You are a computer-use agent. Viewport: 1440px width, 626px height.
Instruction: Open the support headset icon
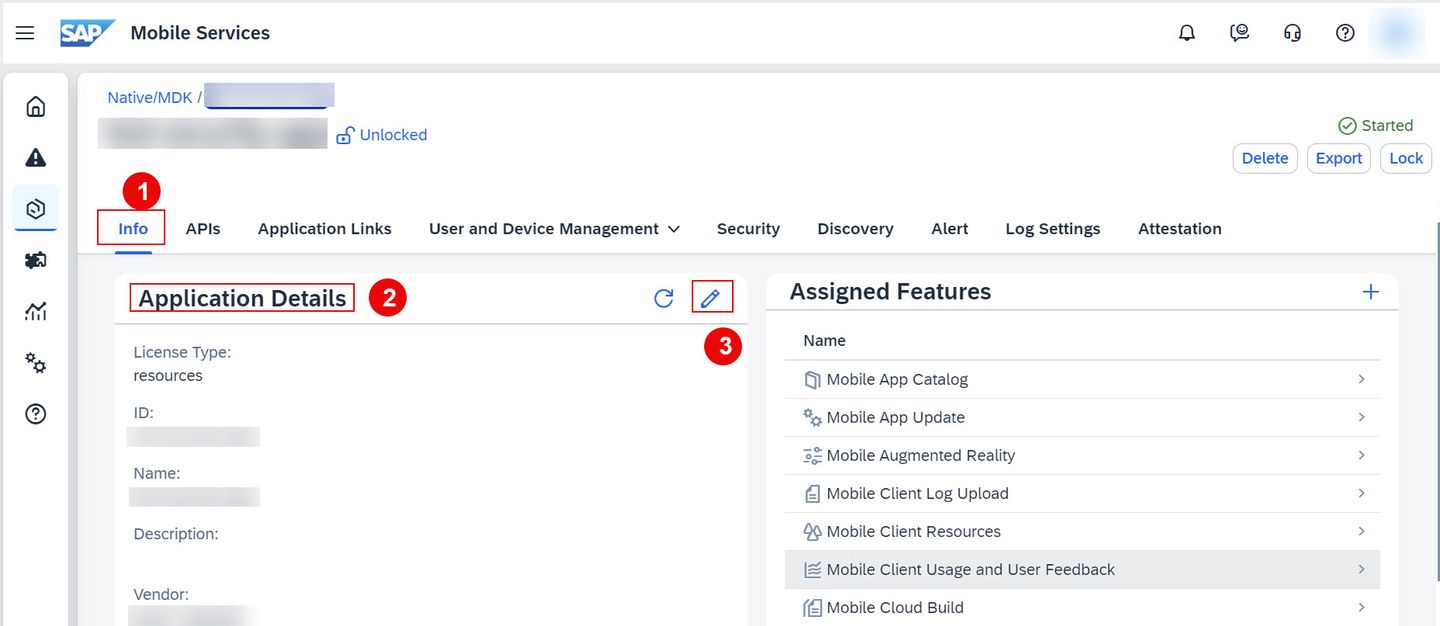pyautogui.click(x=1293, y=33)
